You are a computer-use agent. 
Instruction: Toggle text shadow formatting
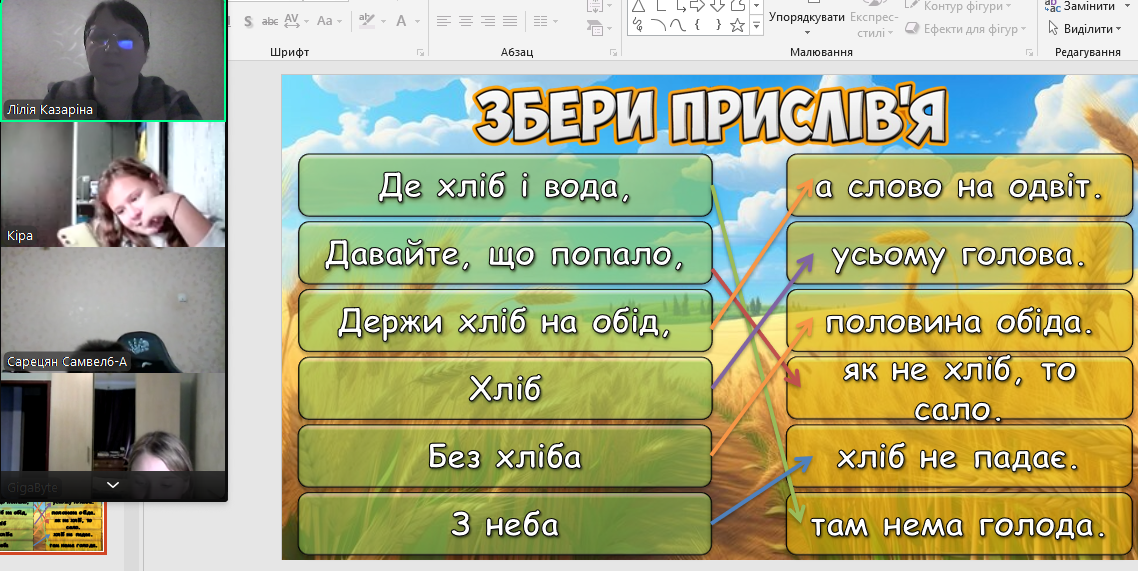tap(248, 21)
